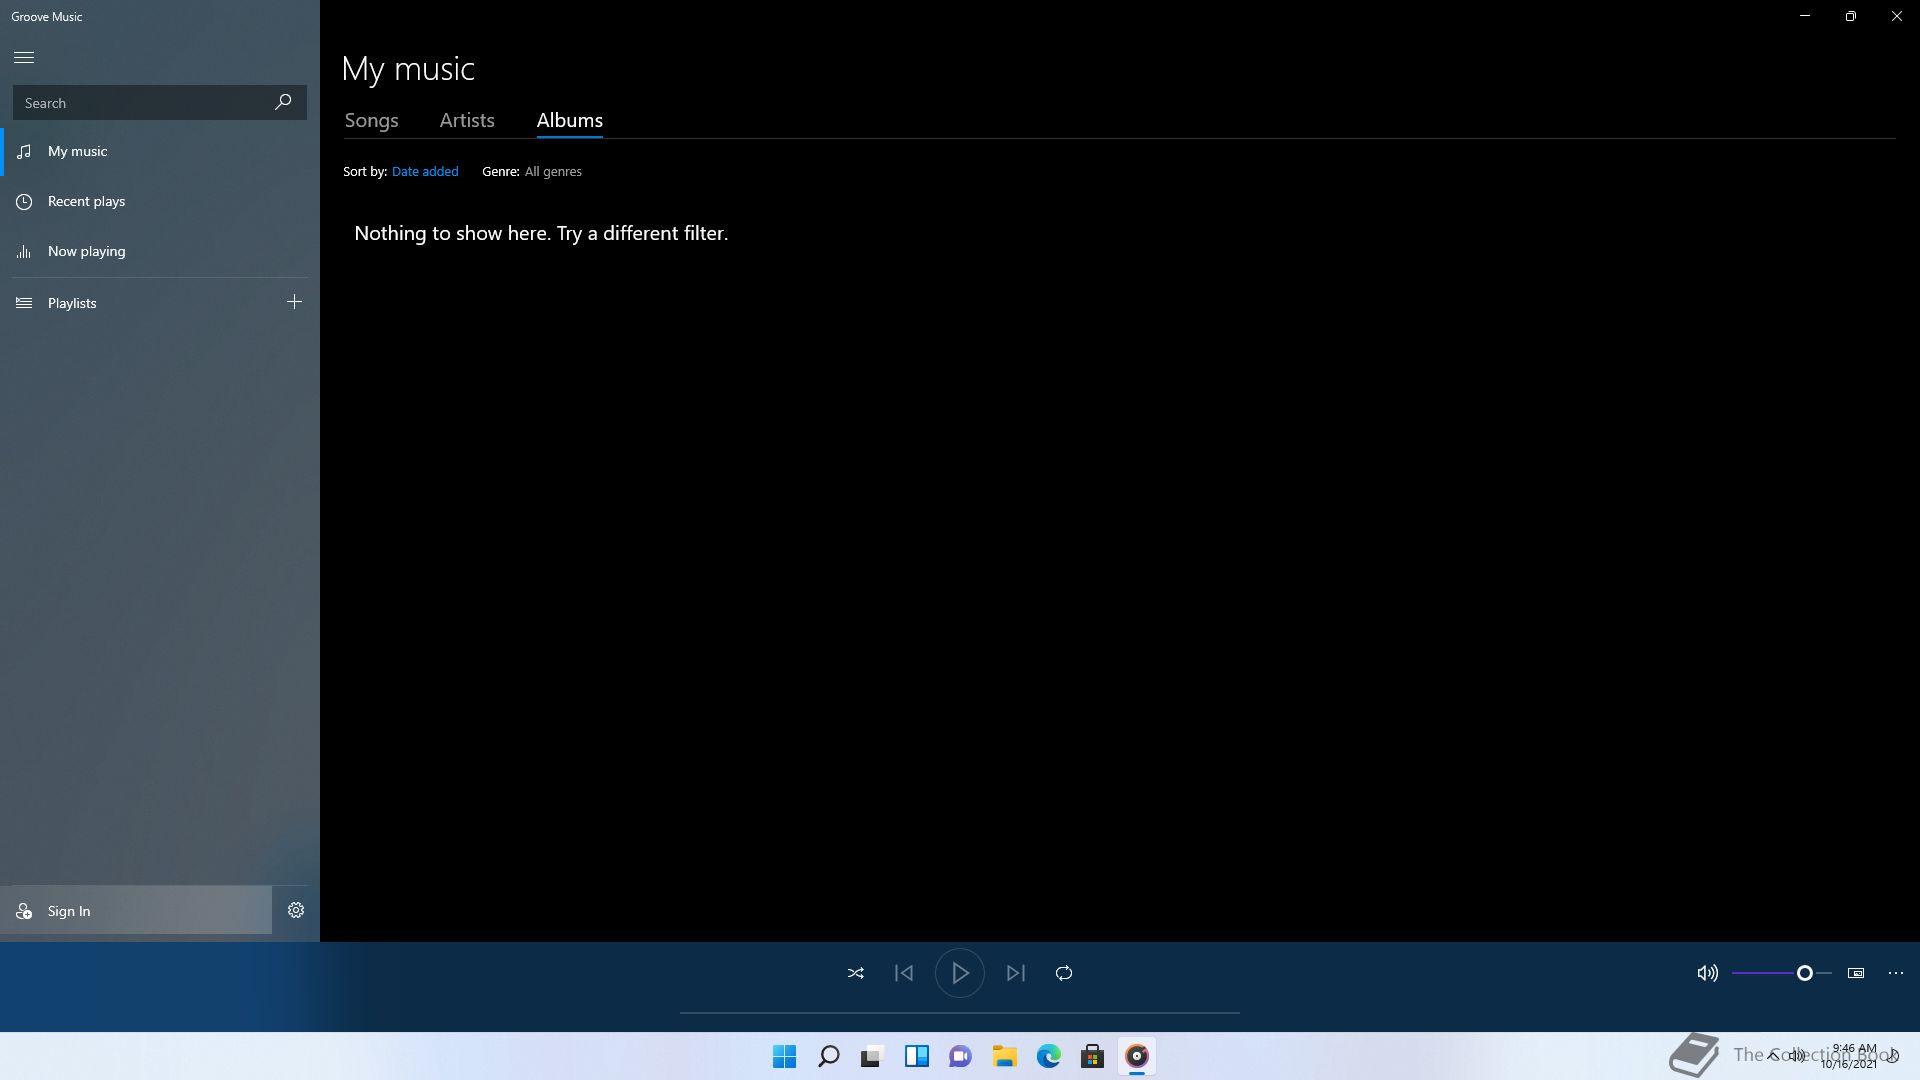Start playback with Play button

click(960, 972)
